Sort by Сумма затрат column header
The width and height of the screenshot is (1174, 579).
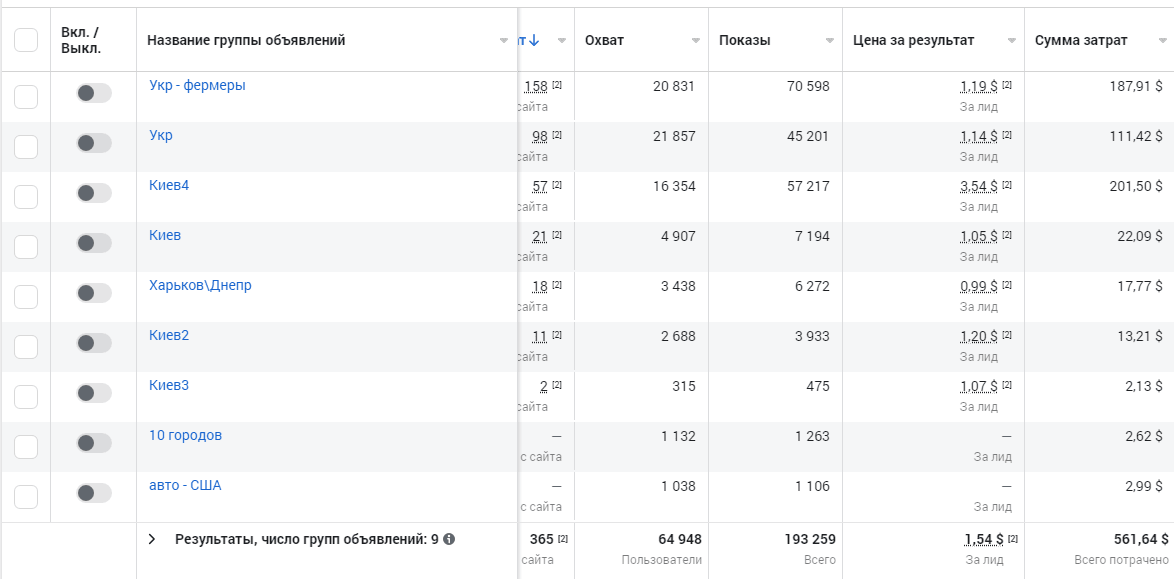tap(1081, 40)
